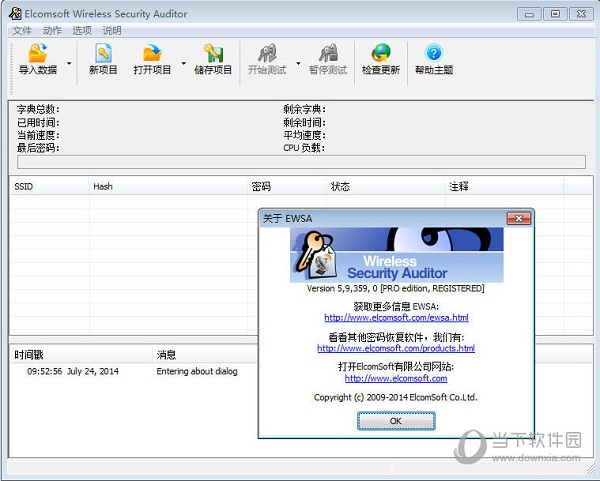Expand the dropdown arrow beside 开始测试

(x=298, y=63)
